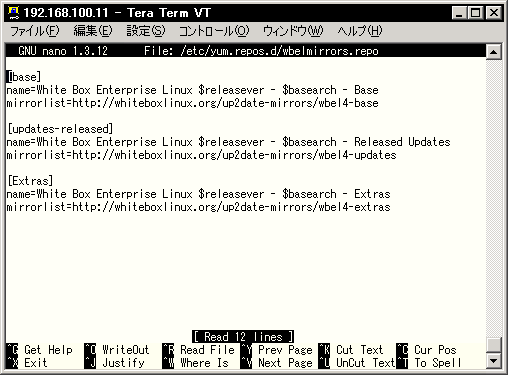Click the Next Page shortcut label
The height and width of the screenshot is (375, 508).
coord(285,363)
